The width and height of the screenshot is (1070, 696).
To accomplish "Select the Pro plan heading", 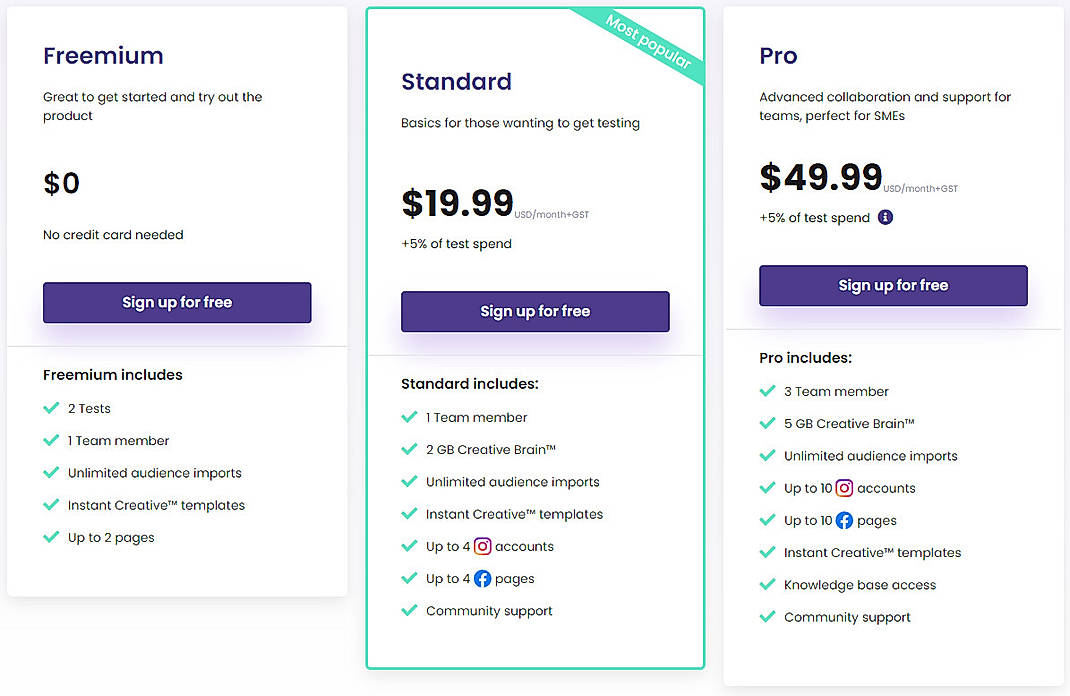I will (x=778, y=56).
